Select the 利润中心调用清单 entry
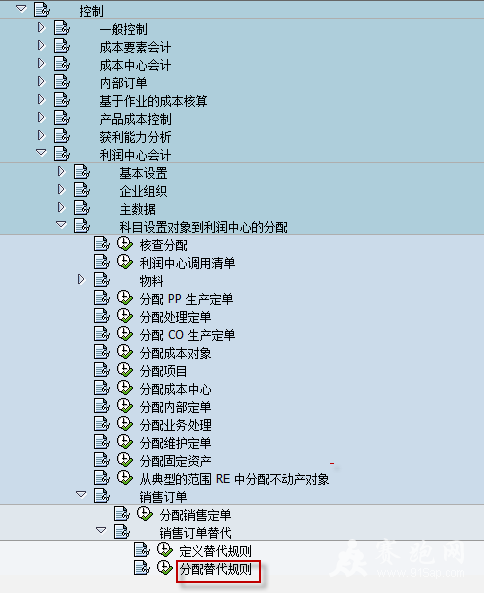 point(187,263)
